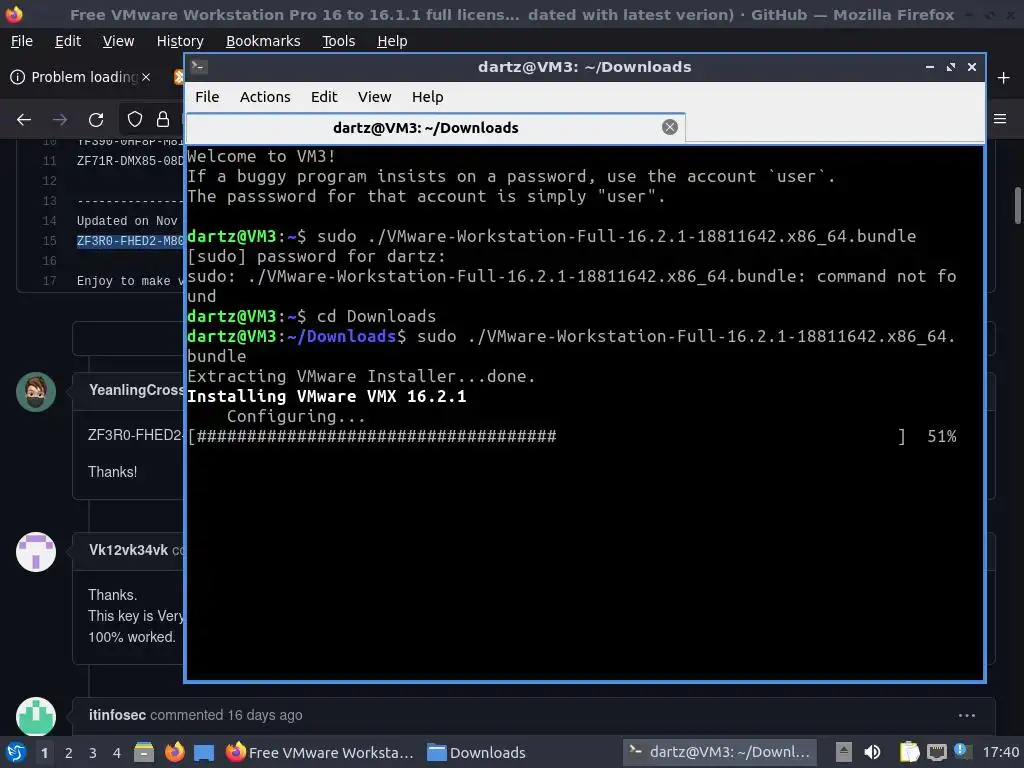Viewport: 1024px width, 768px height.
Task: Open a new Firefox tab with plus
Action: pyautogui.click(x=1004, y=78)
